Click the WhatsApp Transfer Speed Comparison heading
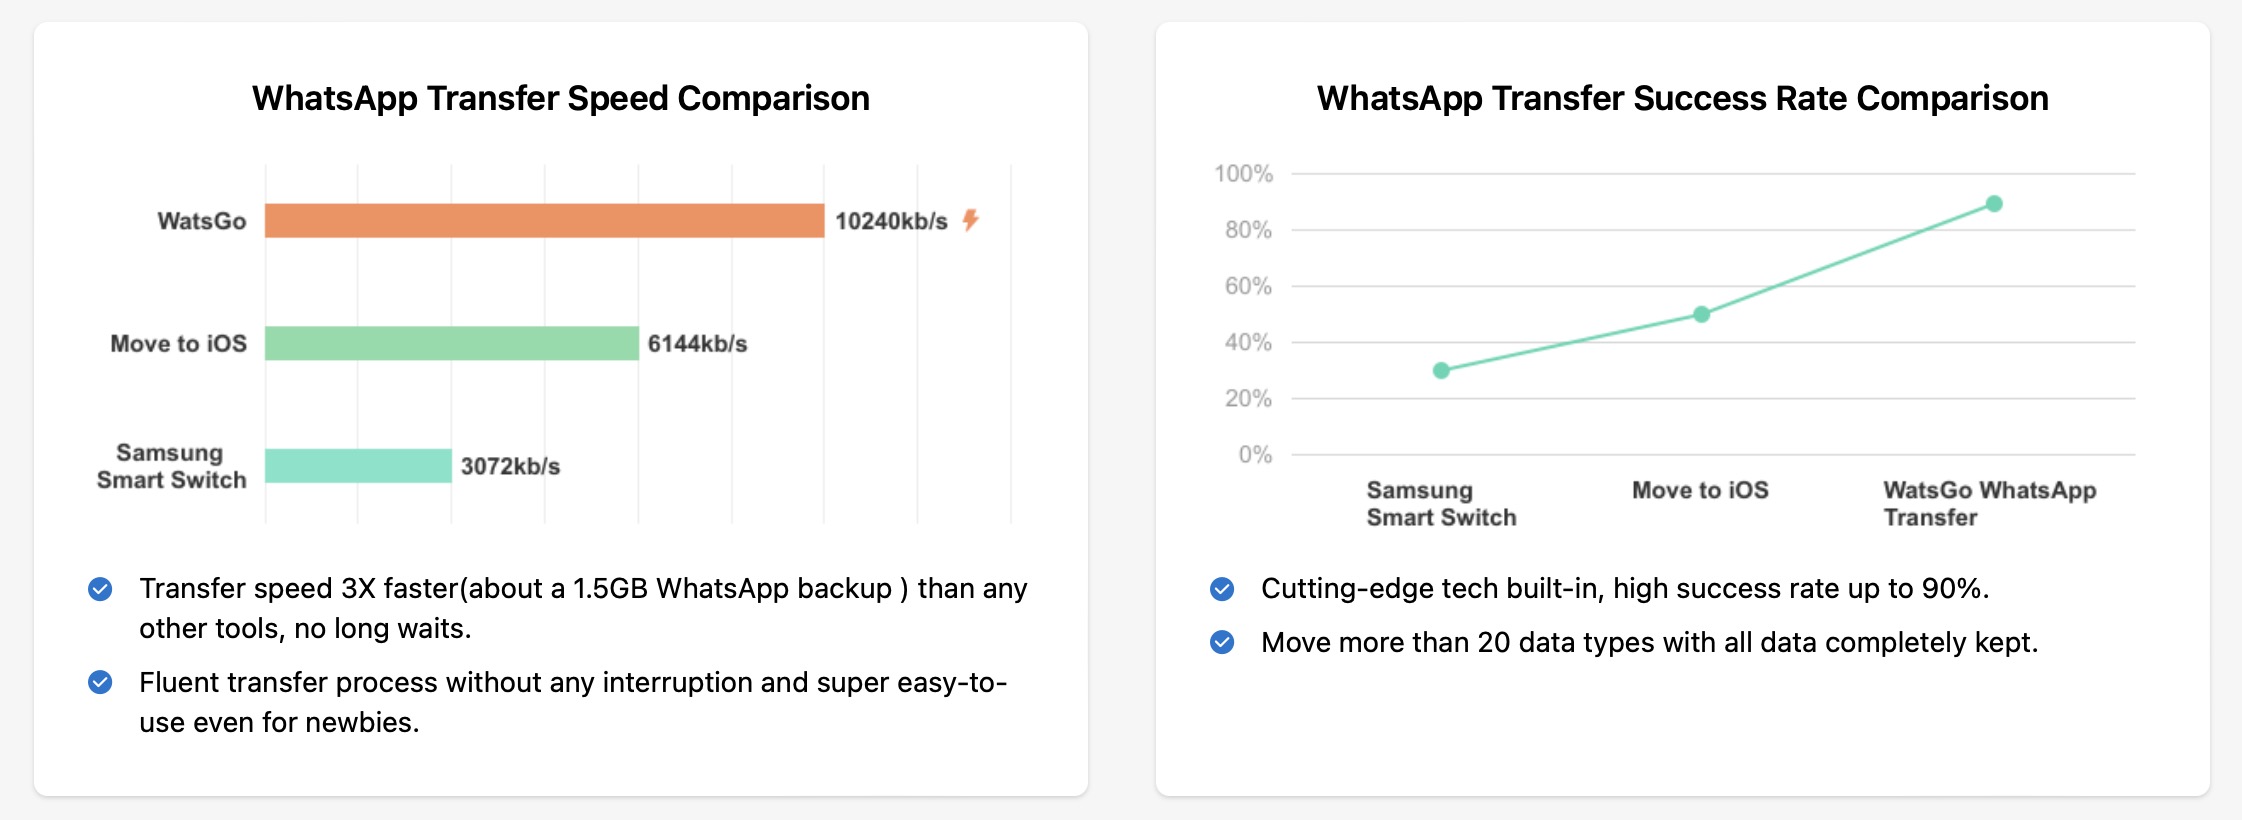Viewport: 2242px width, 820px height. [560, 98]
